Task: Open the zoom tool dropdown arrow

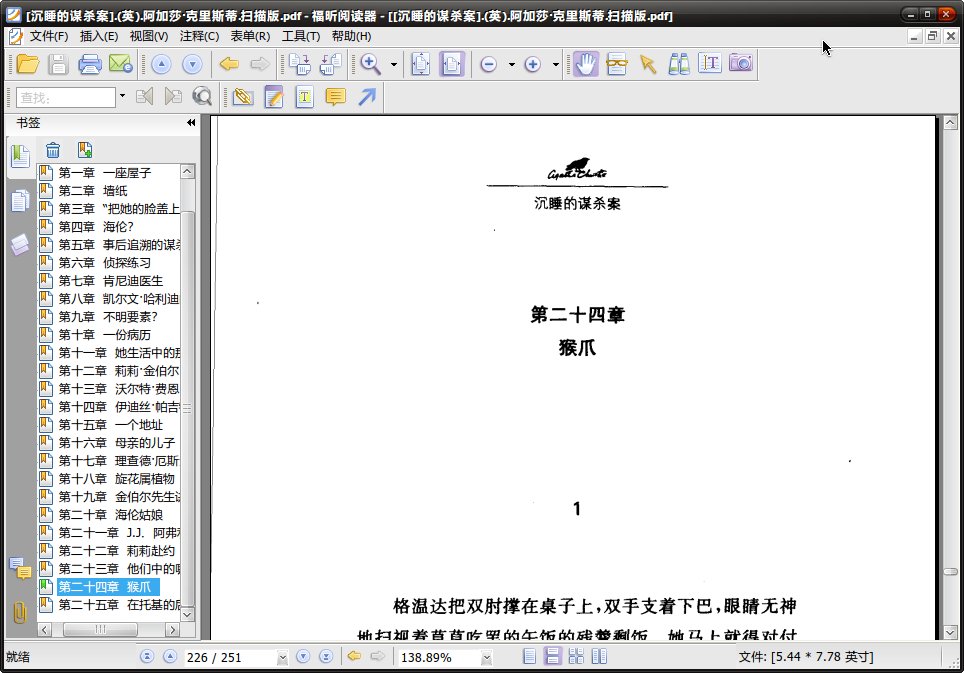Action: pyautogui.click(x=393, y=64)
